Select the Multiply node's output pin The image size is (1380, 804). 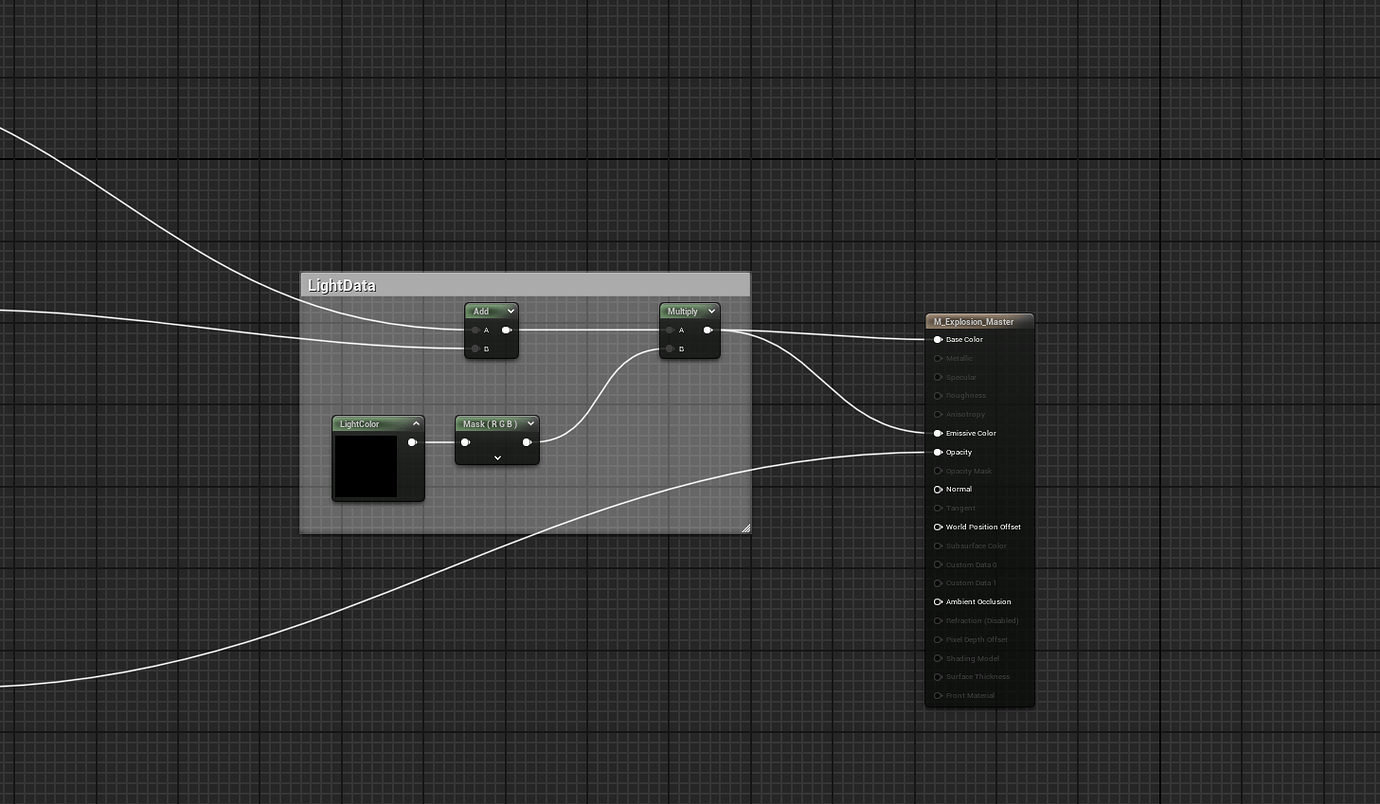point(708,329)
